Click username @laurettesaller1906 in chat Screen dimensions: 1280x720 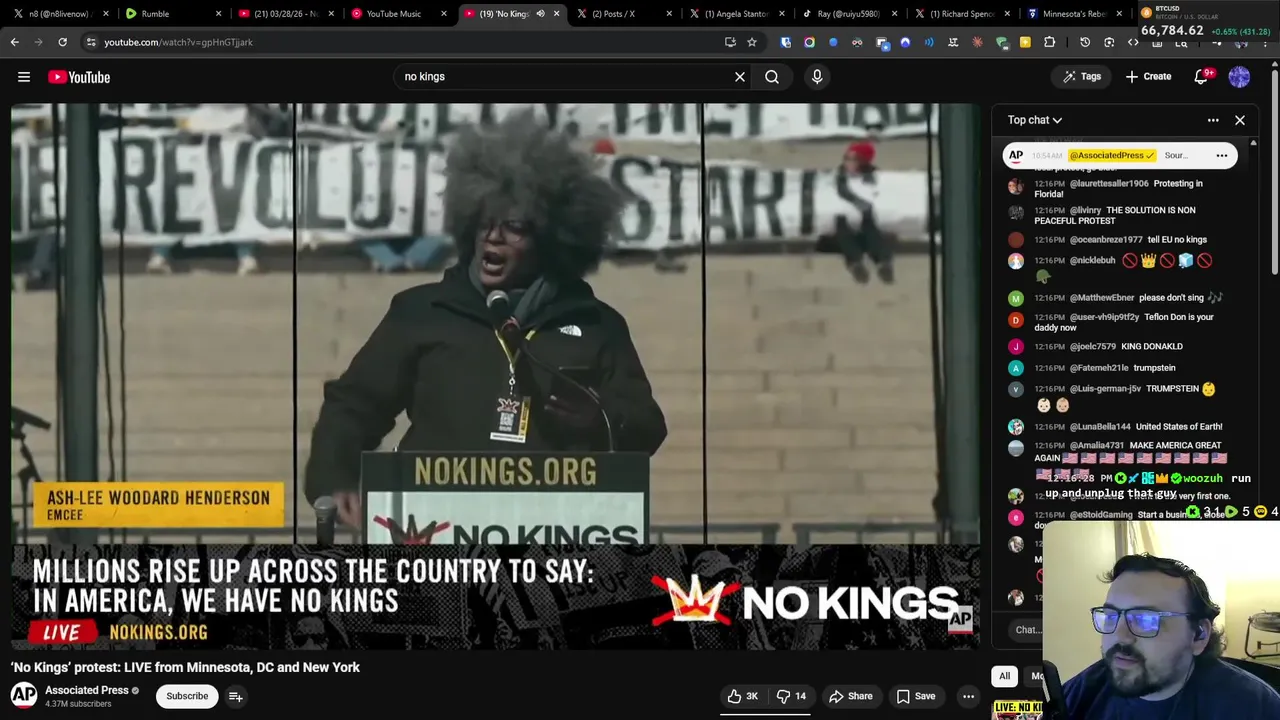[x=1109, y=184]
